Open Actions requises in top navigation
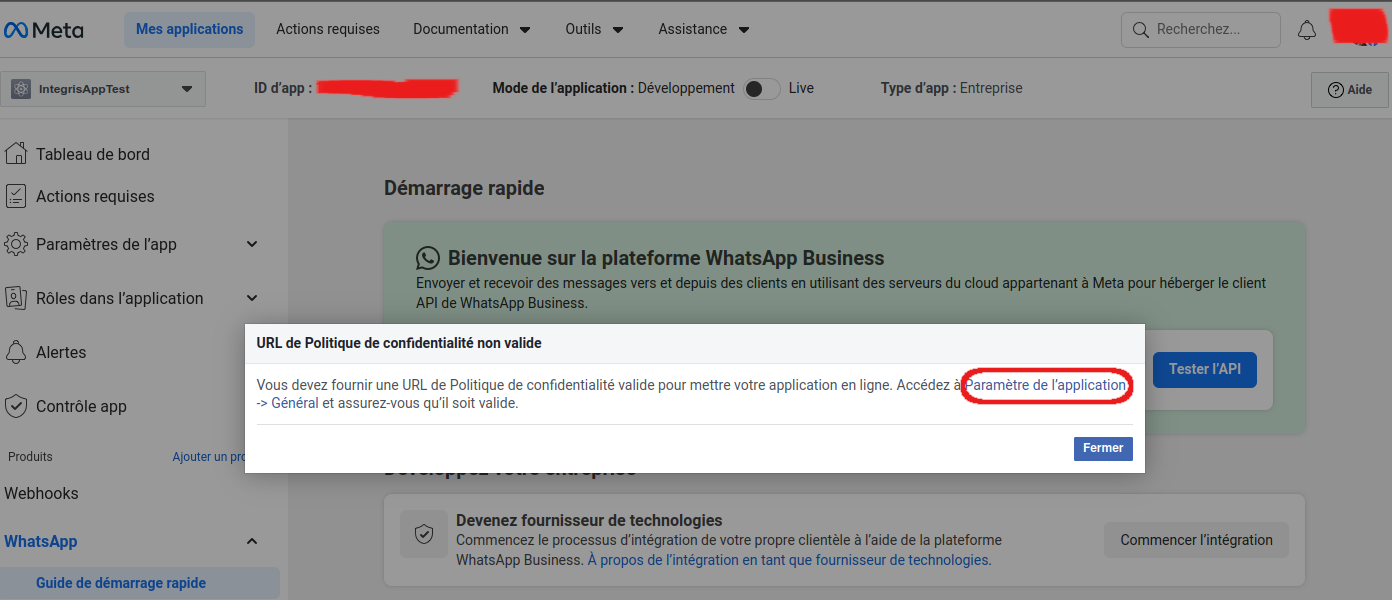Viewport: 1392px width, 600px height. click(328, 30)
